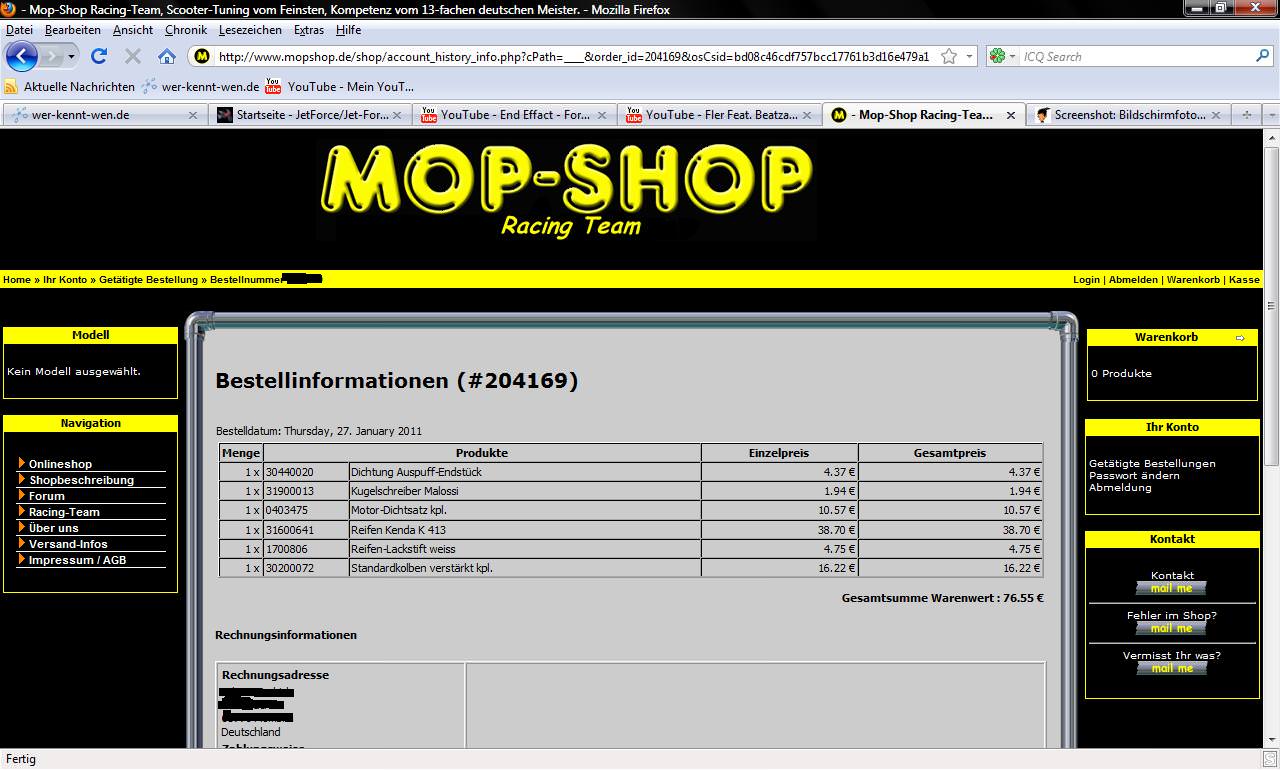Screen dimensions: 1280x770
Task: Bookmark this page with the star icon
Action: pyautogui.click(x=949, y=57)
